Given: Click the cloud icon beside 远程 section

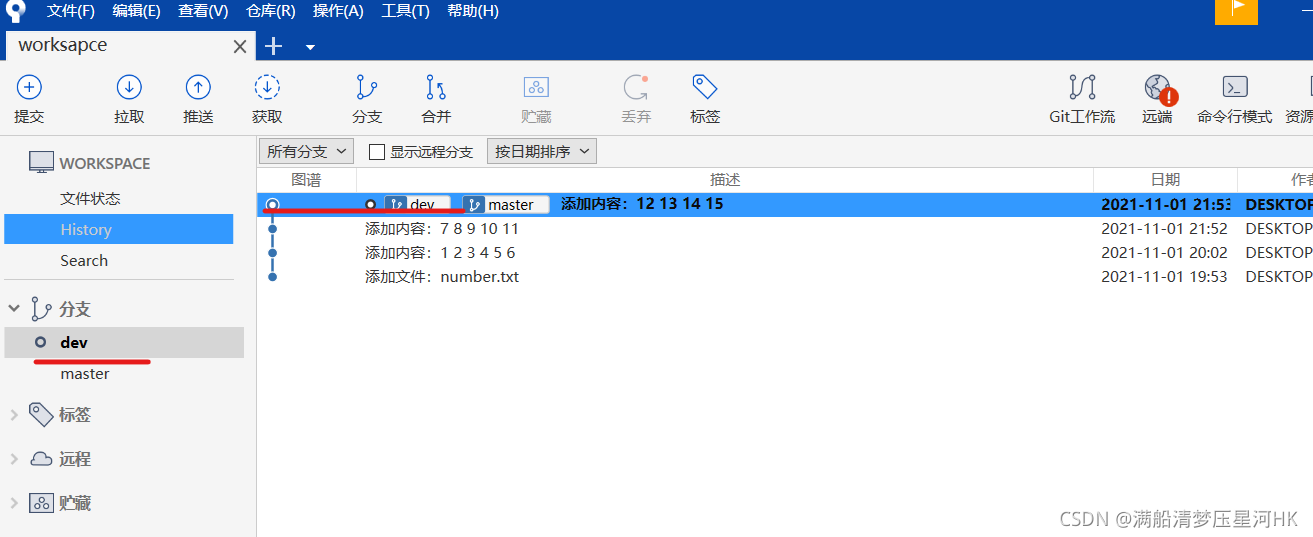Looking at the screenshot, I should coord(41,459).
